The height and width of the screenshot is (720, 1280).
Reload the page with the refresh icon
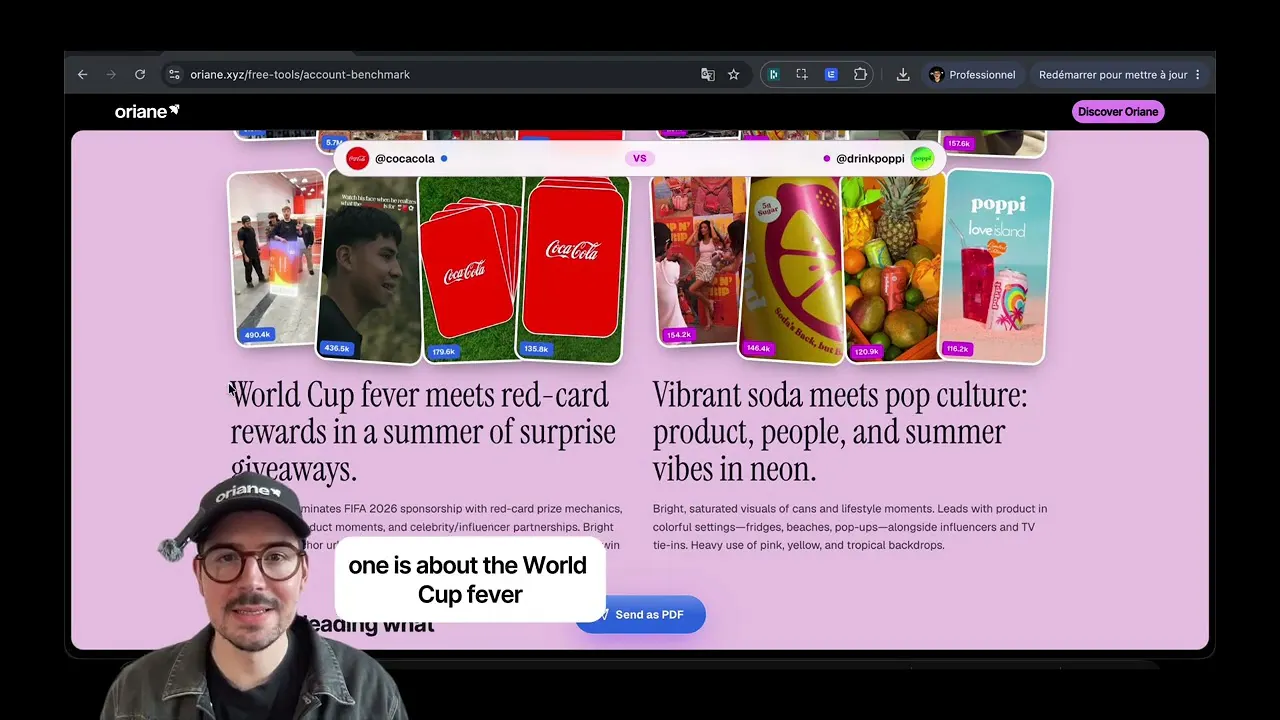[140, 75]
